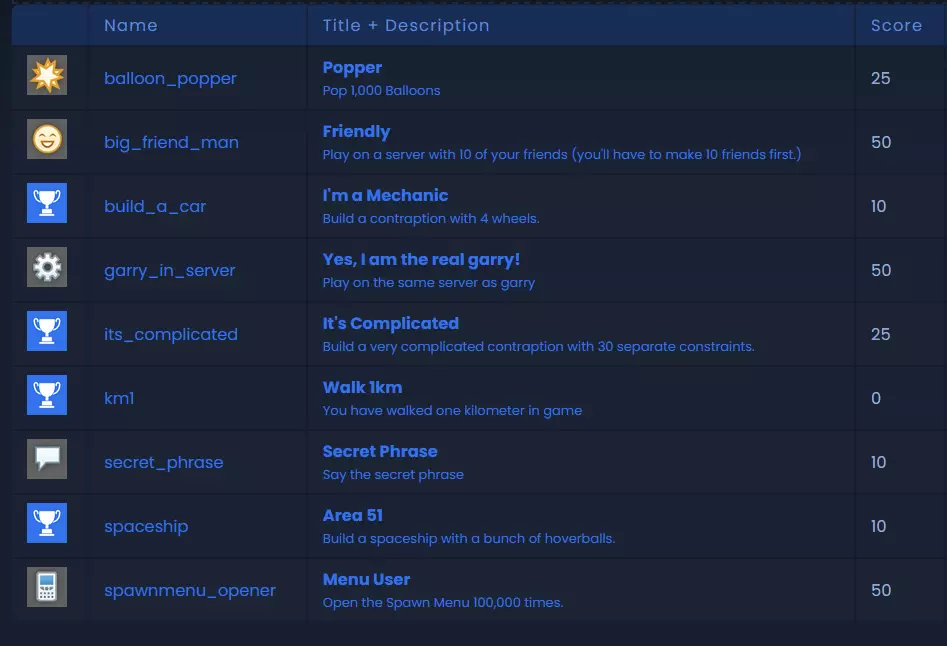Click score 0 in km1 row
947x646 pixels.
(x=876, y=398)
